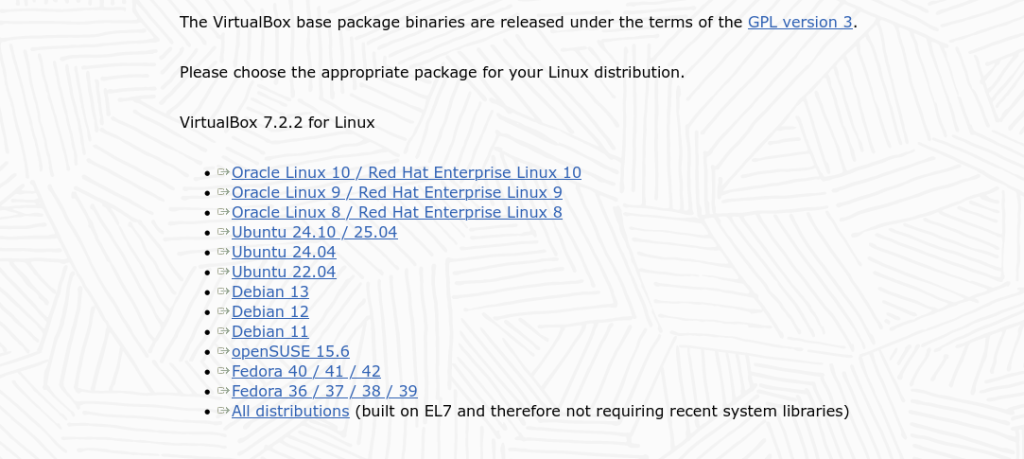
Task: Open the Debian 13 package link
Action: [x=270, y=292]
